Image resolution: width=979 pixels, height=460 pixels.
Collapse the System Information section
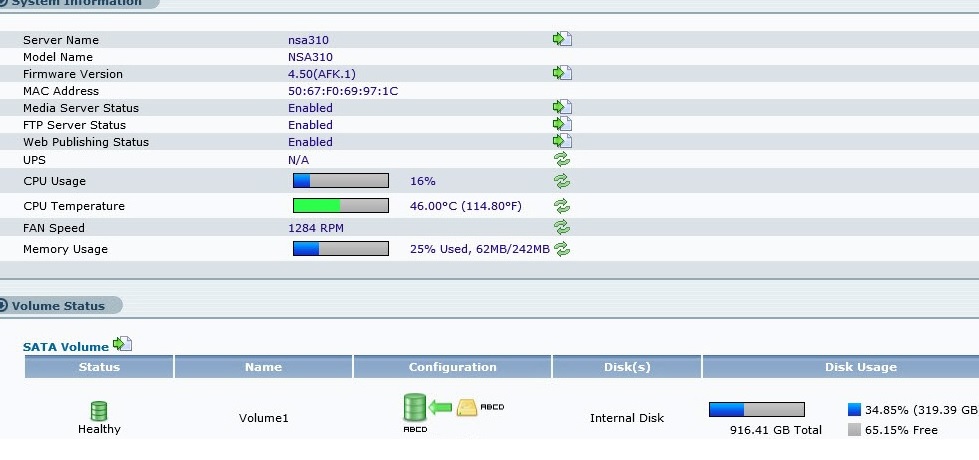click(x=5, y=3)
